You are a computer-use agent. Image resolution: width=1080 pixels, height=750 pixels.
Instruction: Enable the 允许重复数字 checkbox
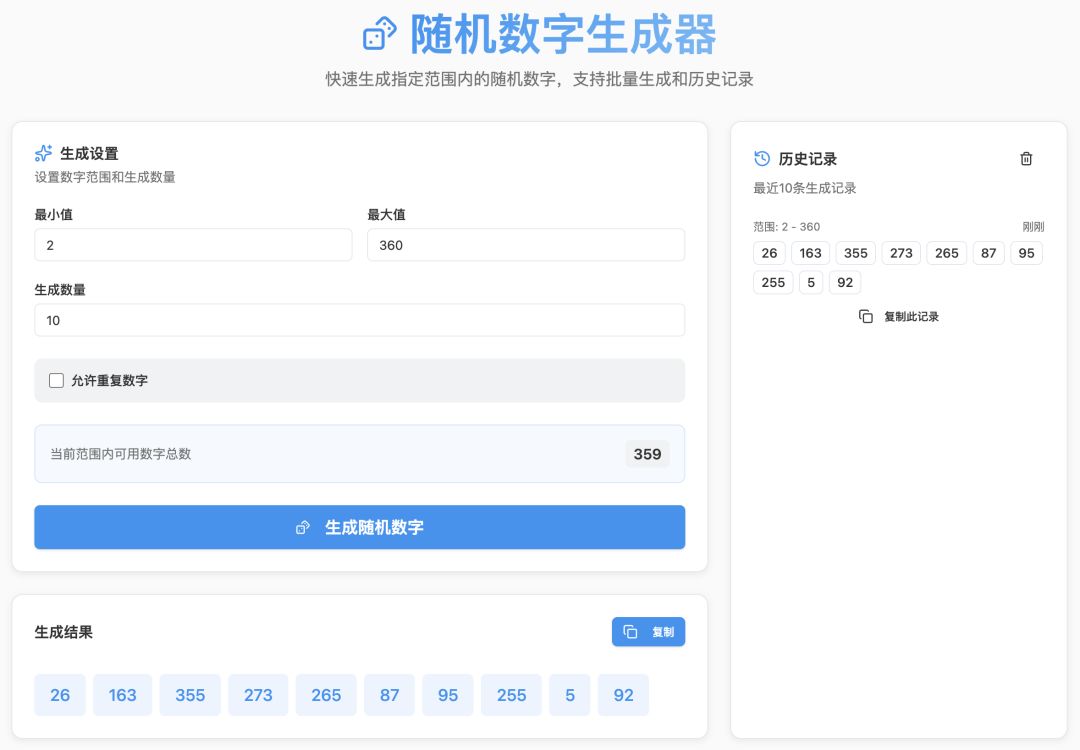point(56,380)
